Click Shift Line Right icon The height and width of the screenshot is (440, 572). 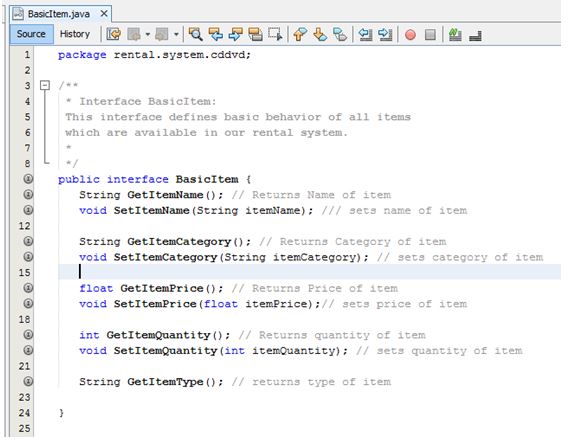(385, 34)
